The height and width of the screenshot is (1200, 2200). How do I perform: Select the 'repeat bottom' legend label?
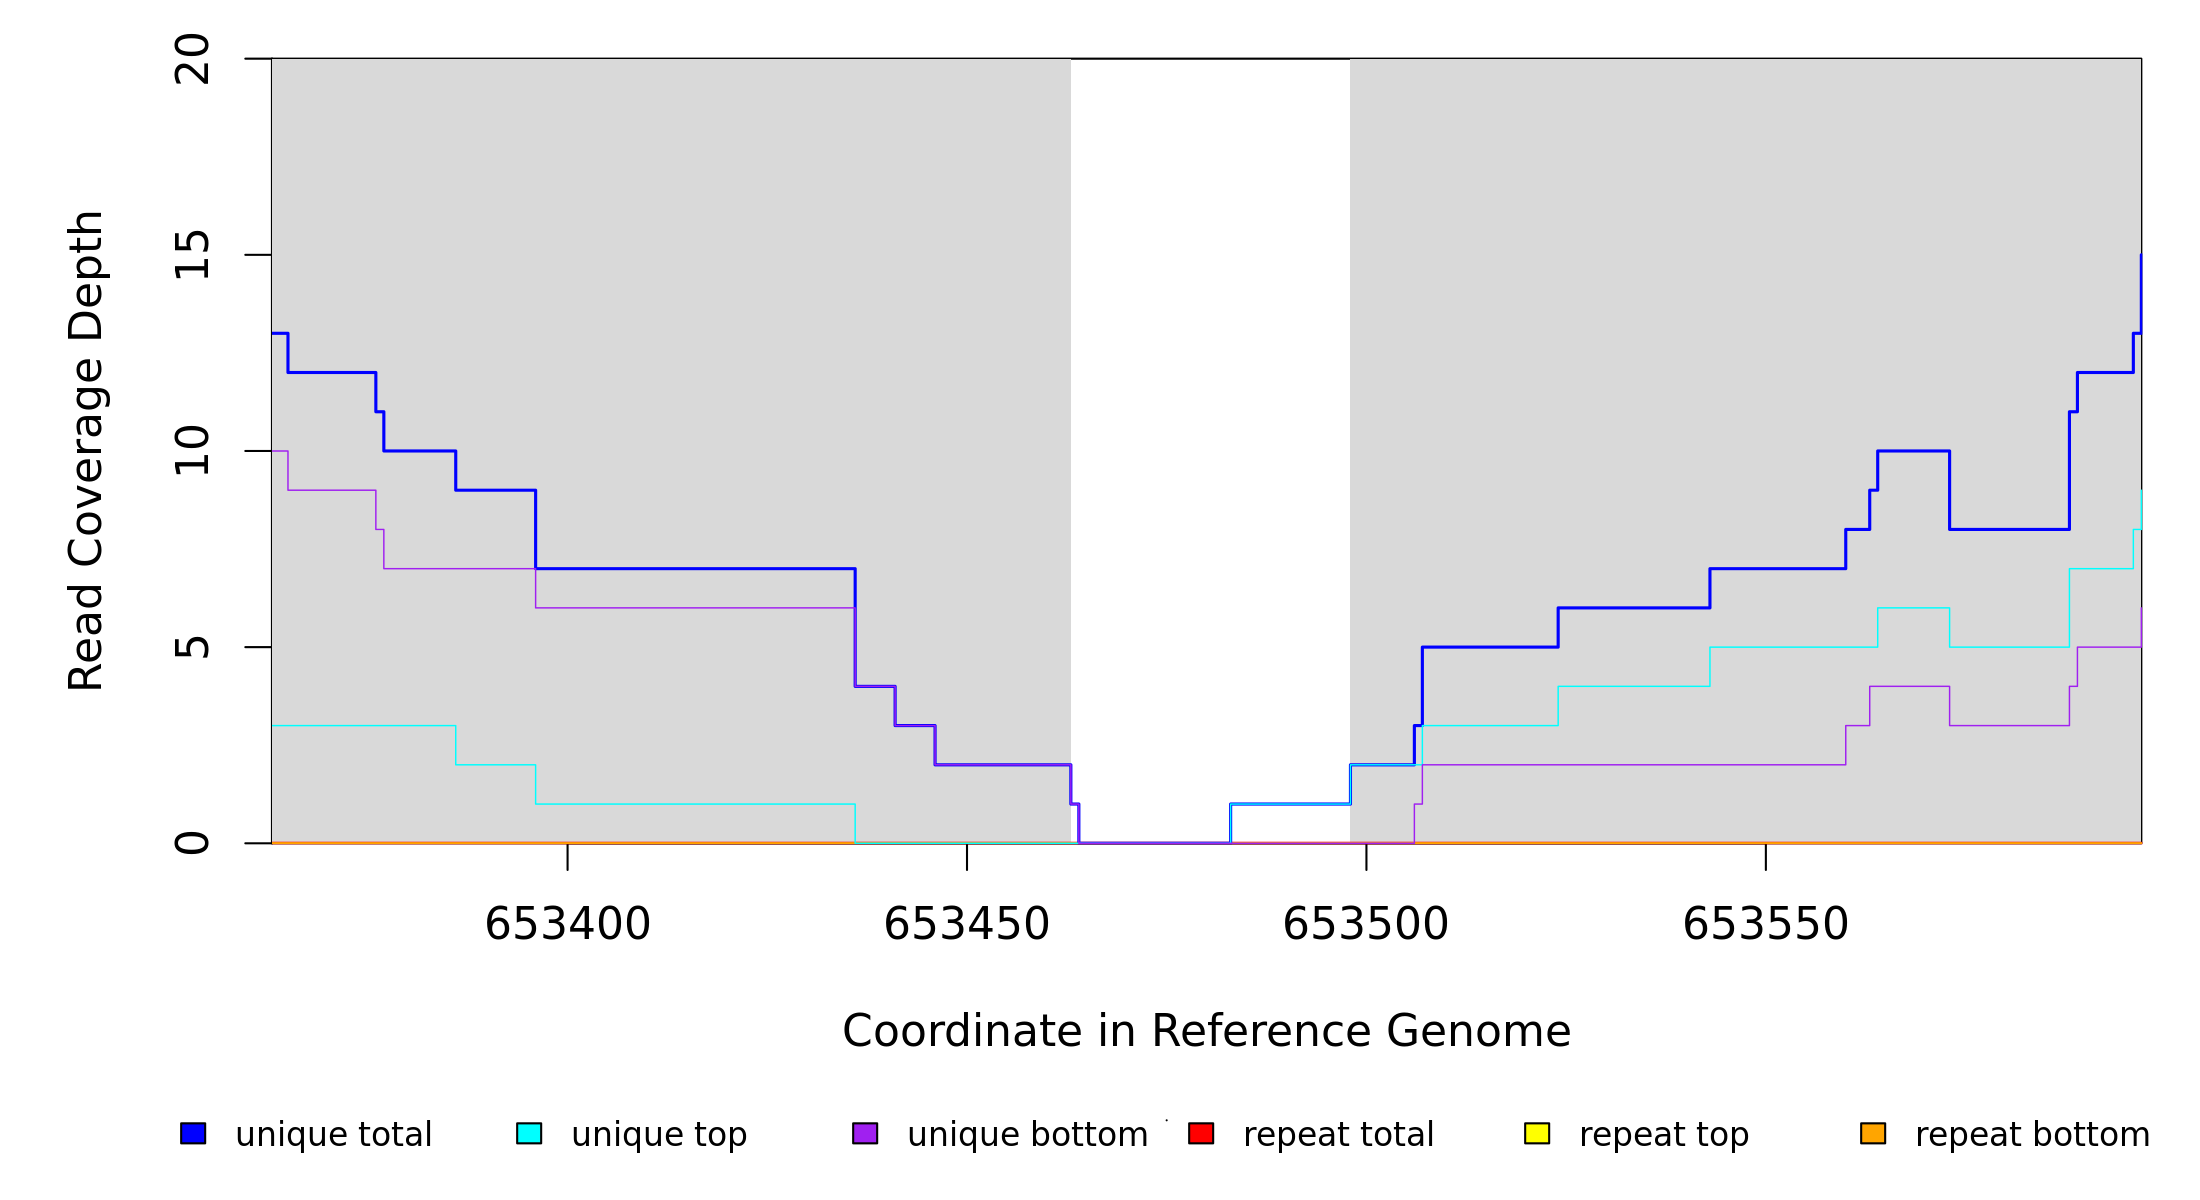click(x=2032, y=1135)
